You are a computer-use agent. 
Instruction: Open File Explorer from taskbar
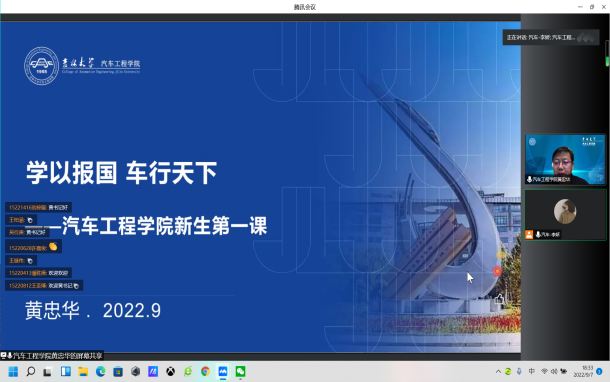click(83, 372)
